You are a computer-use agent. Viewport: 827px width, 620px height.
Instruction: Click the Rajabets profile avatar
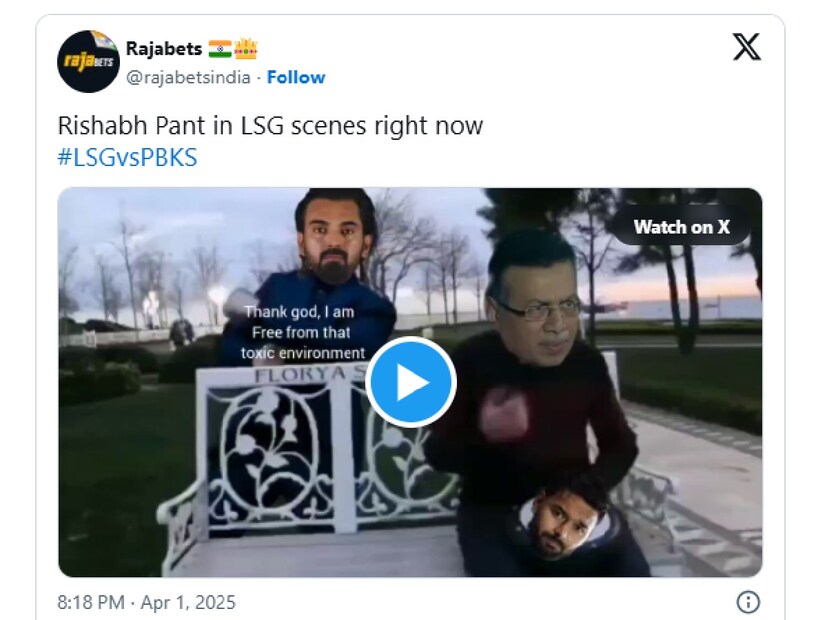(x=87, y=62)
